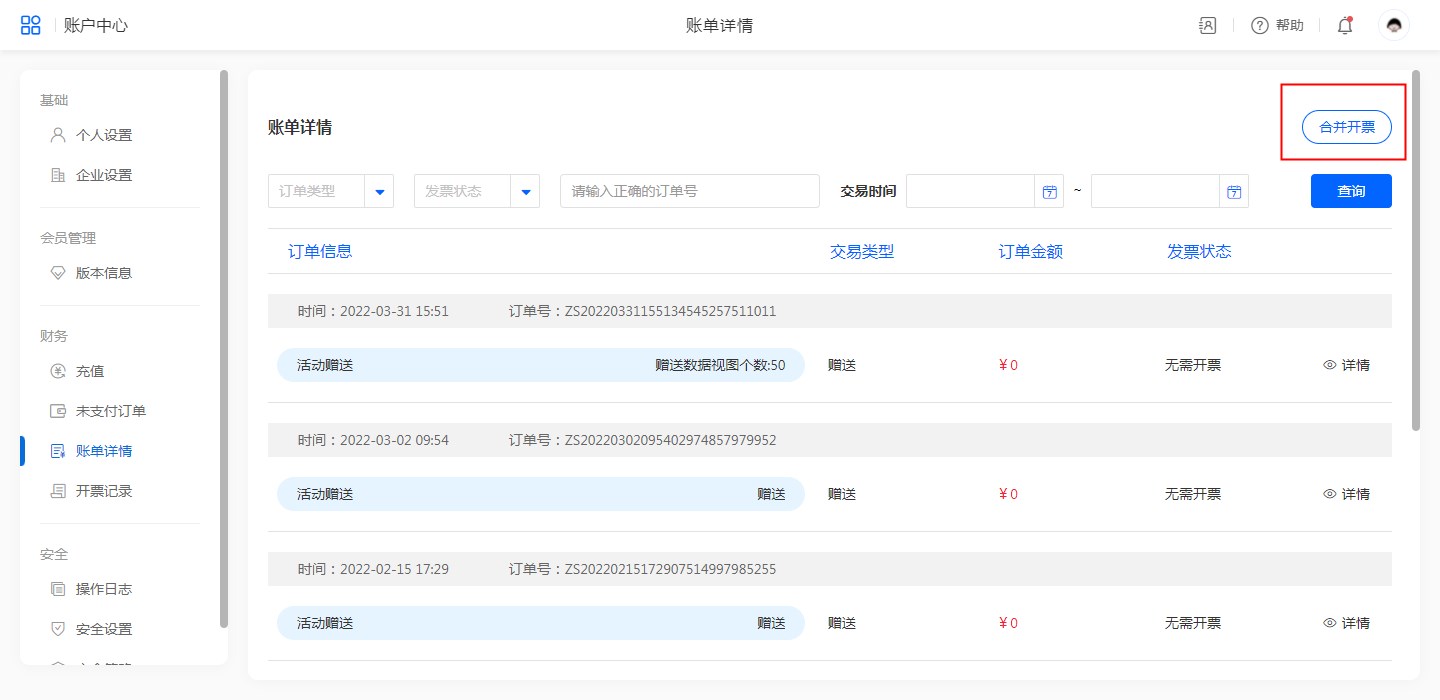Screen dimensions: 1440x700
Task: Expand the 发票状态 dropdown
Action: (525, 192)
